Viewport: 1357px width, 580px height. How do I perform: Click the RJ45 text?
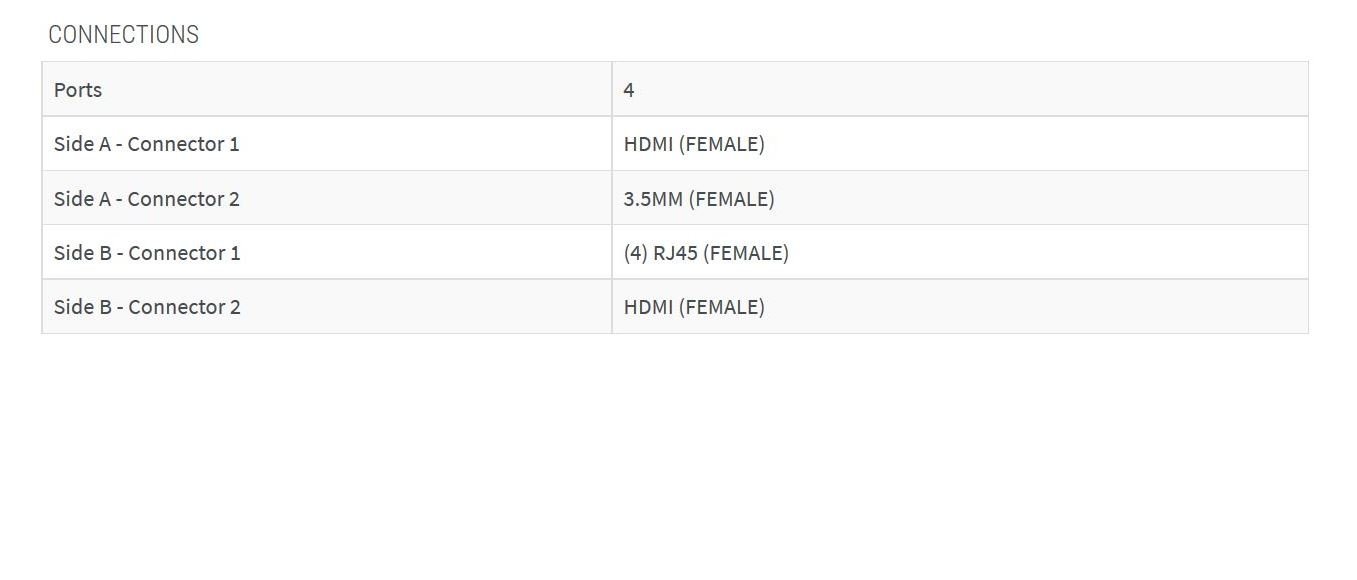tap(675, 253)
